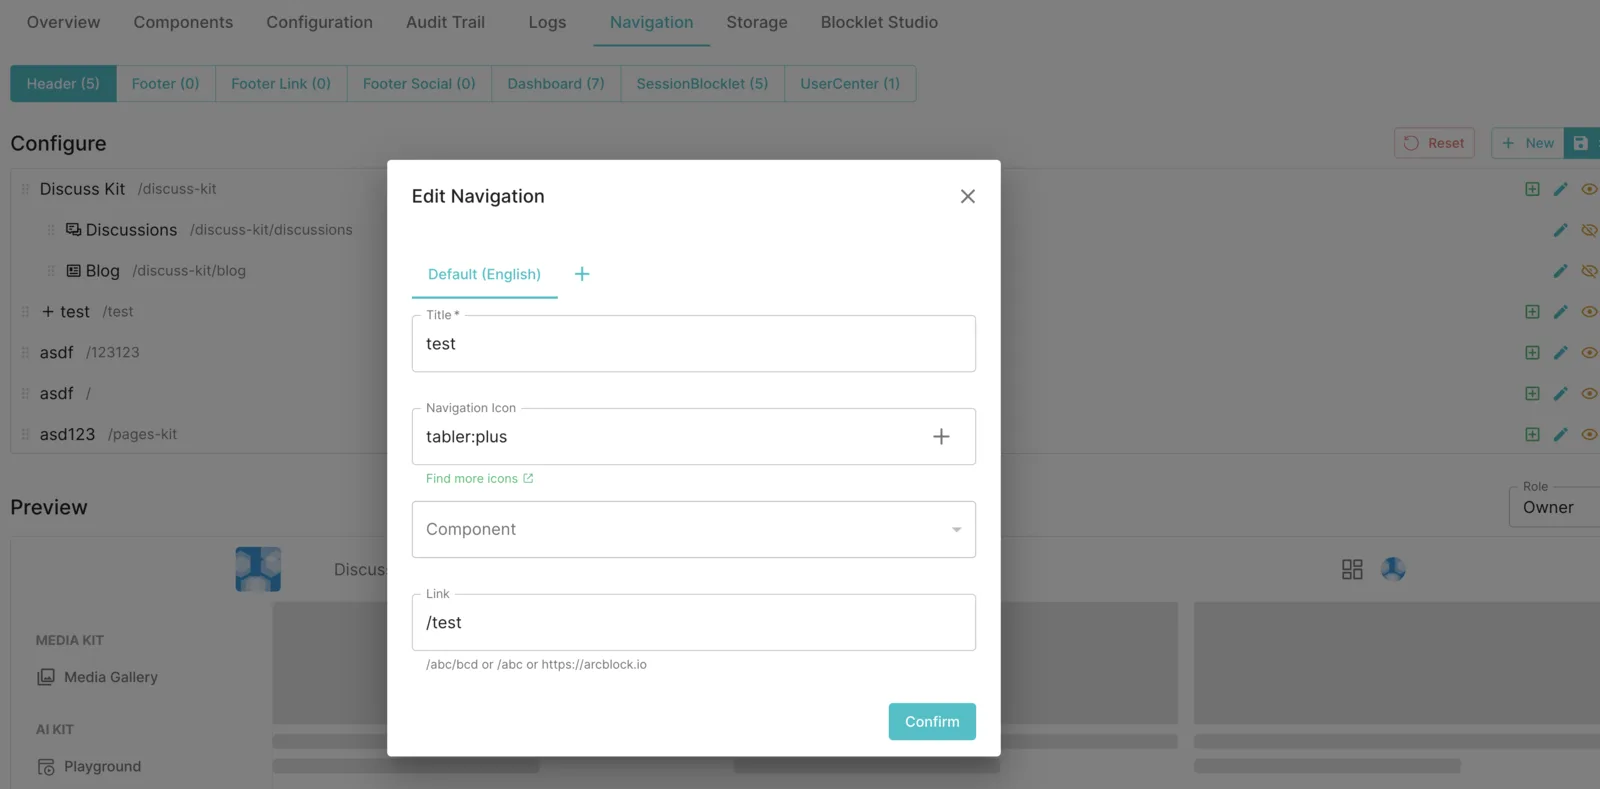Grab the drag handle of test row
This screenshot has height=789, width=1600.
pos(25,312)
